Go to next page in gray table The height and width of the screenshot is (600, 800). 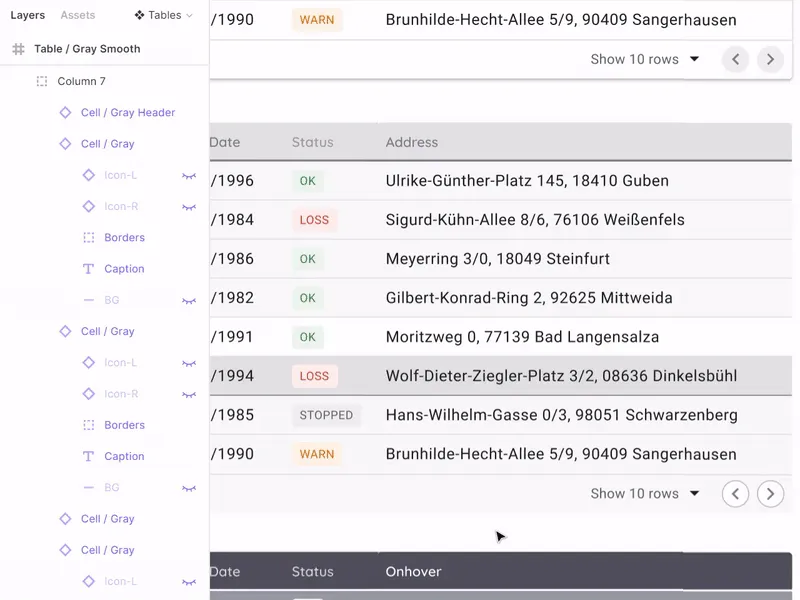pyautogui.click(x=770, y=494)
